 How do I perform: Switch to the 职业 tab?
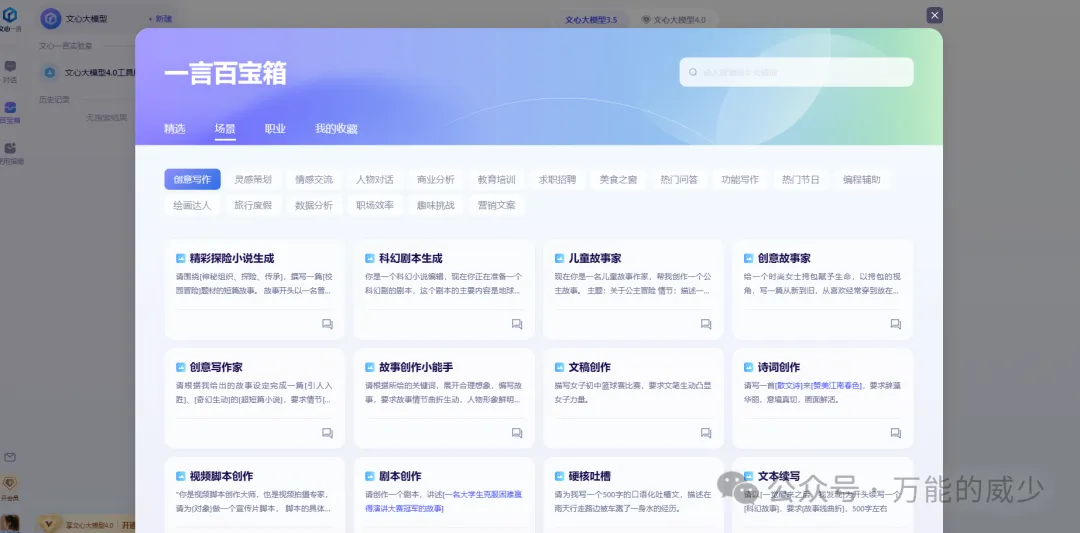coord(276,129)
